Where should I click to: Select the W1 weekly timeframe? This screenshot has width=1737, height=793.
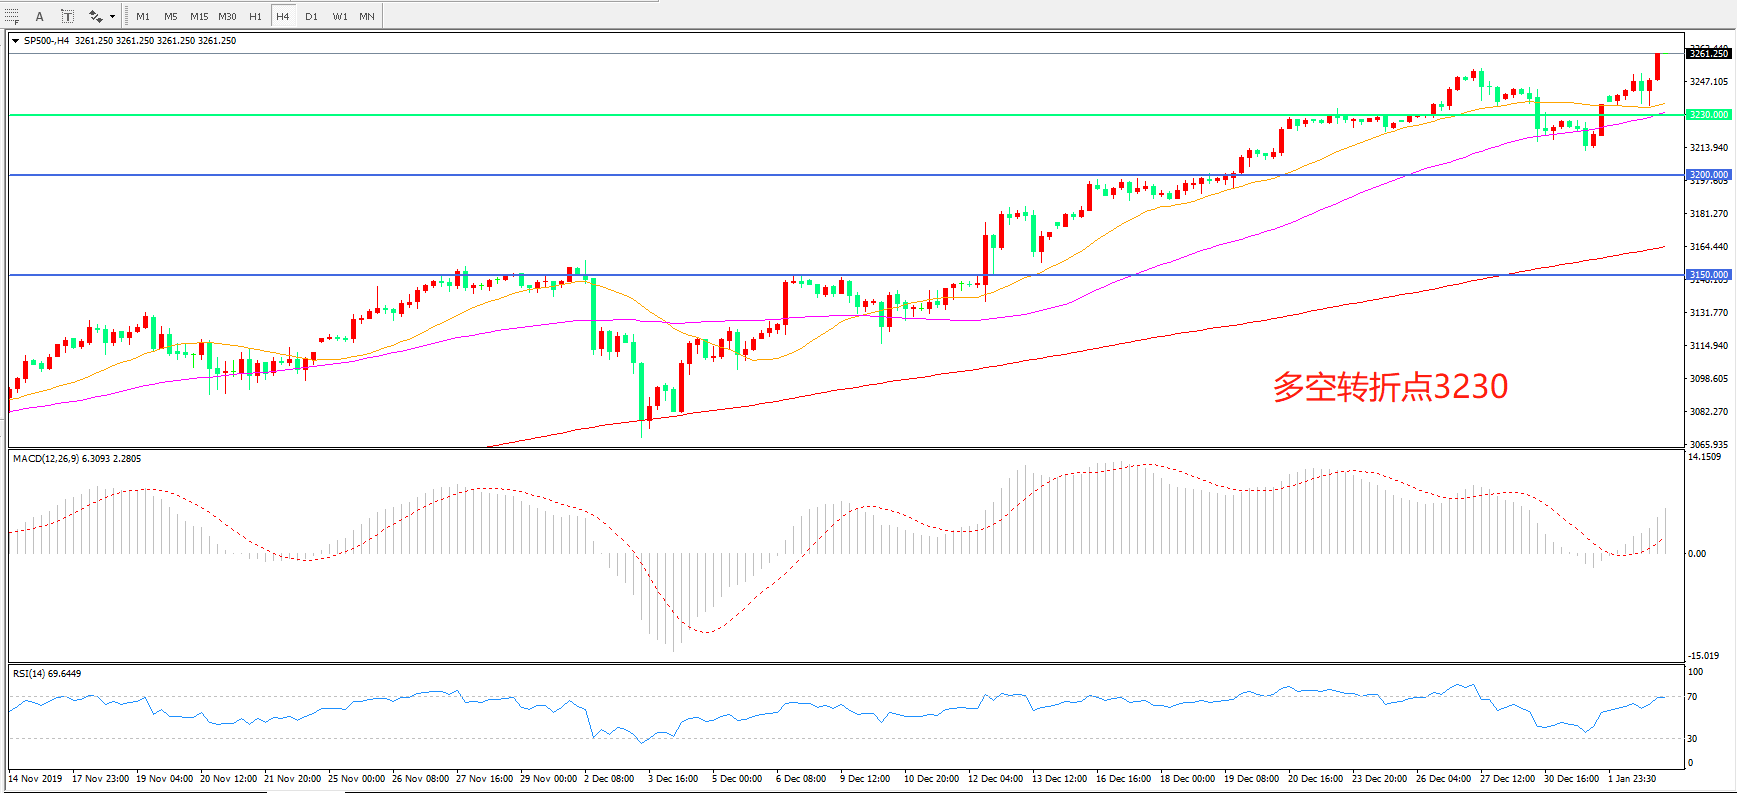340,16
